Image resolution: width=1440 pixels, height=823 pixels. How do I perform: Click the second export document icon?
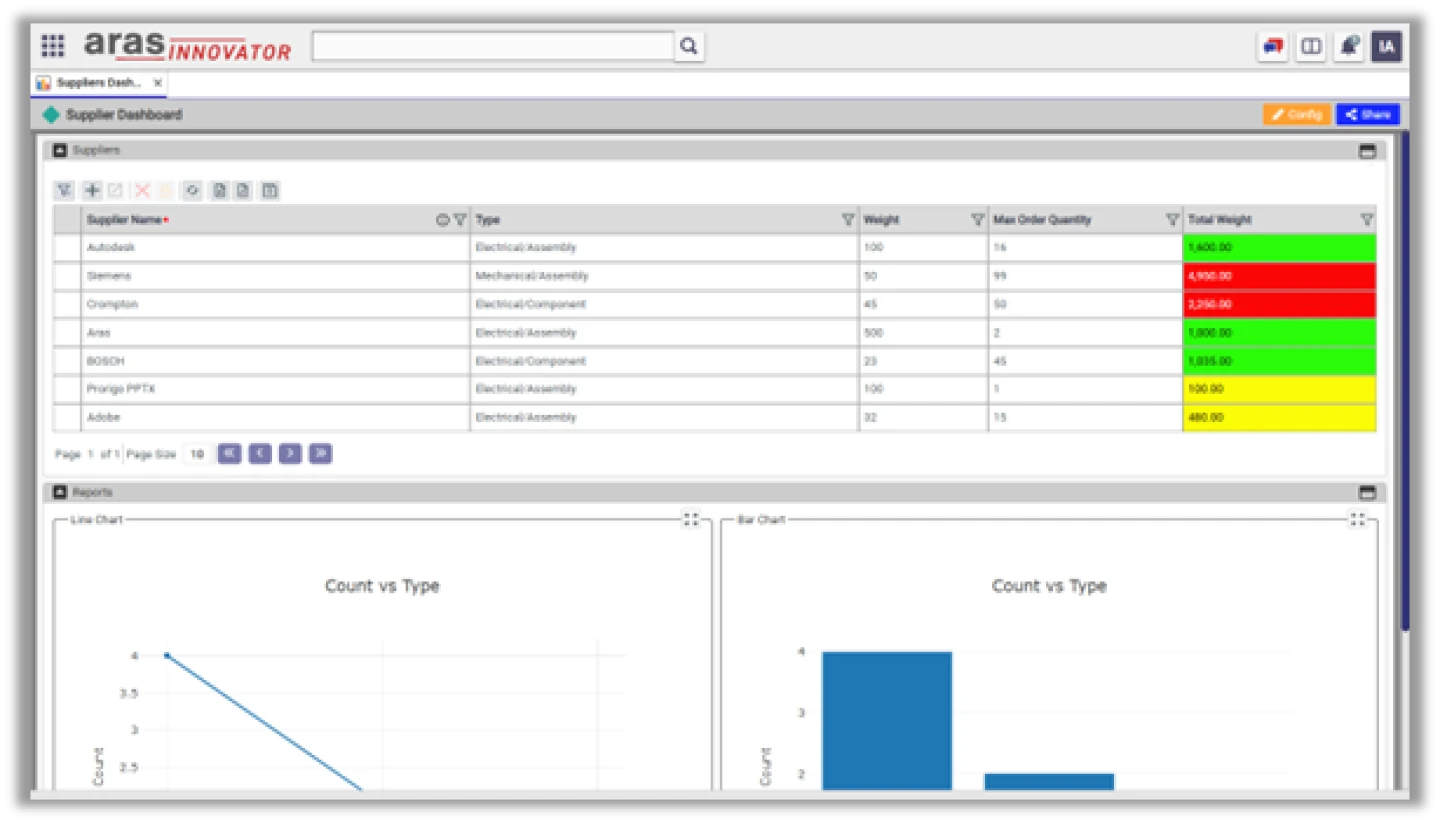point(243,190)
